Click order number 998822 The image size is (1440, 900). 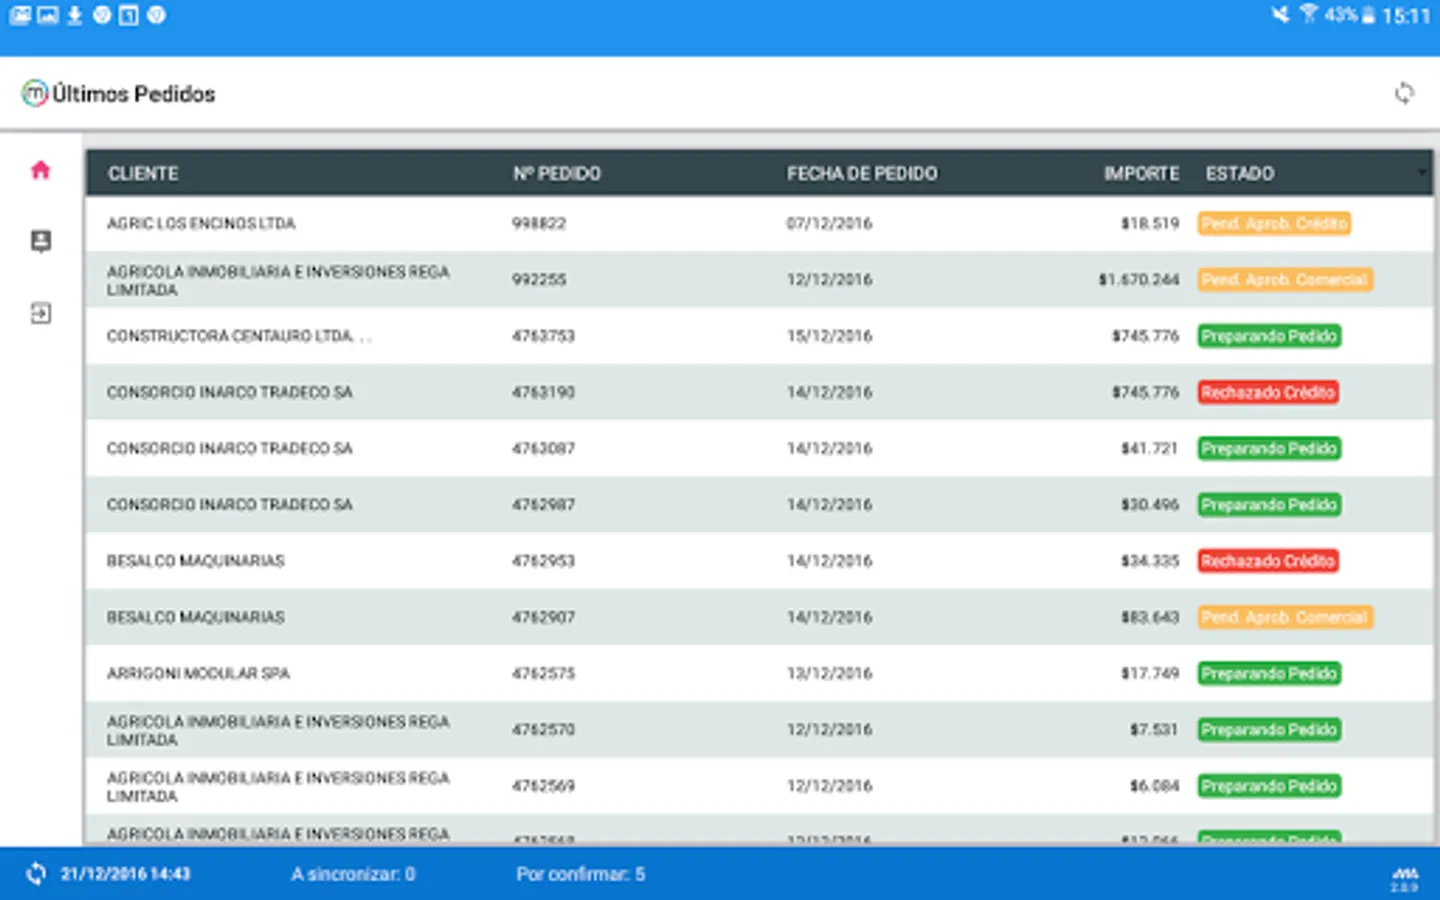539,223
